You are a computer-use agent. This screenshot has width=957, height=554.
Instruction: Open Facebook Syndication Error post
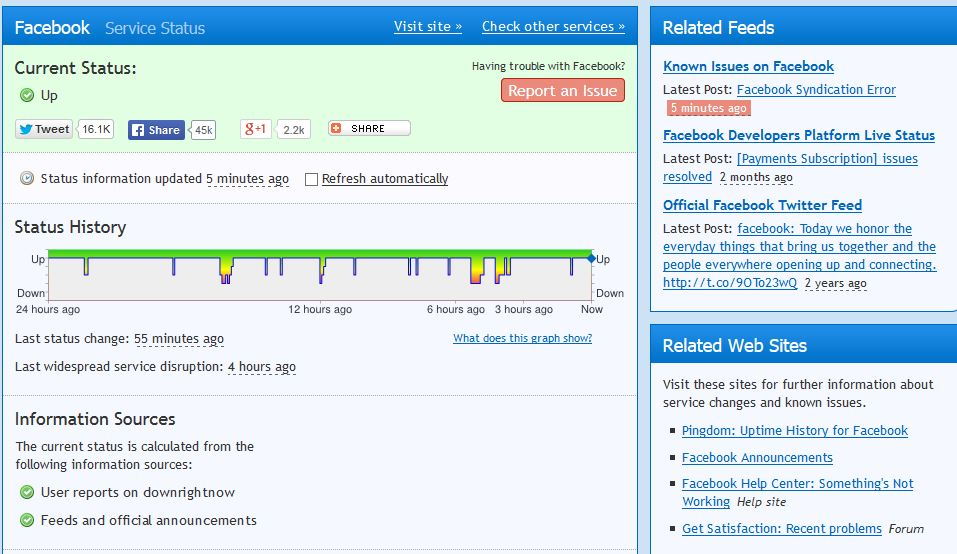[x=816, y=90]
